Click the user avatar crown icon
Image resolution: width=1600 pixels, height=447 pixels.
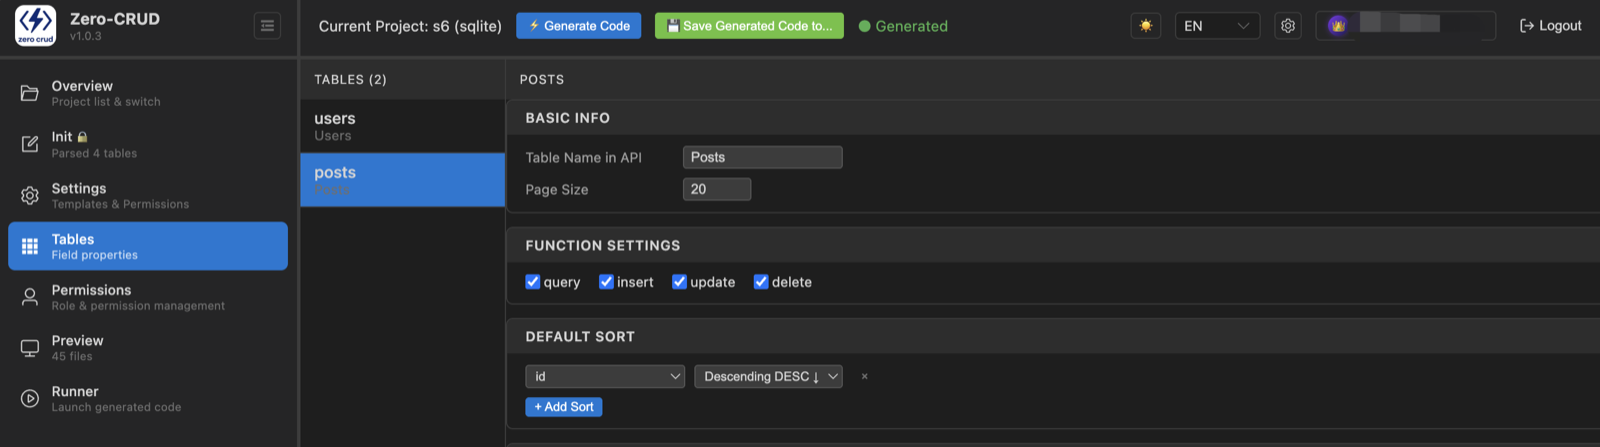[x=1338, y=25]
